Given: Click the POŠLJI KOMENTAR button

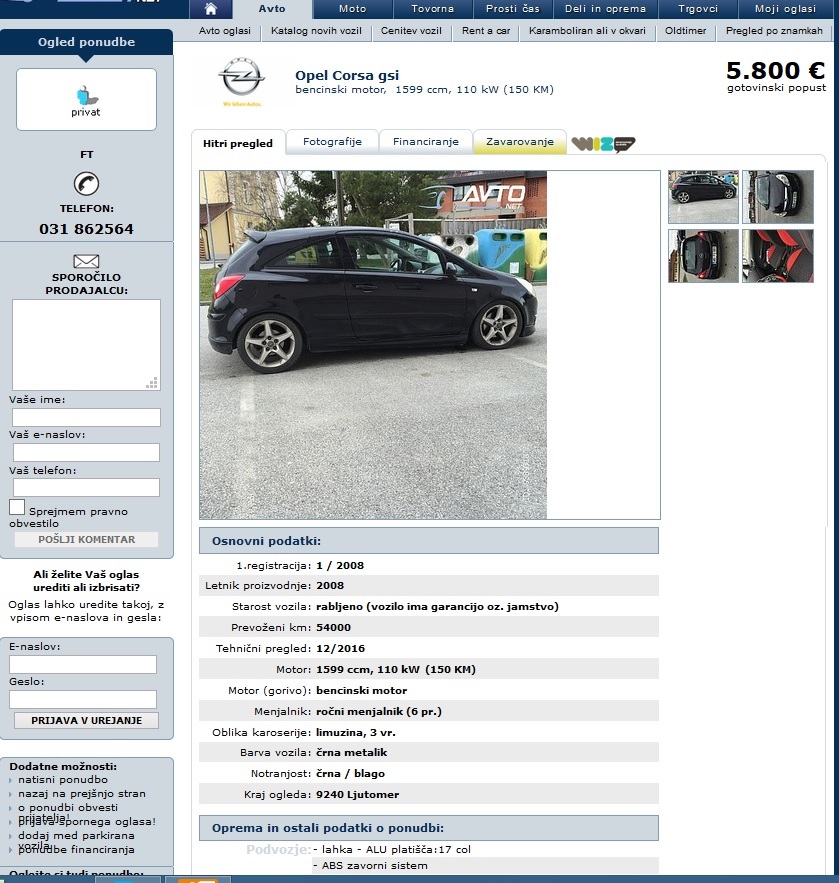Looking at the screenshot, I should pos(86,539).
